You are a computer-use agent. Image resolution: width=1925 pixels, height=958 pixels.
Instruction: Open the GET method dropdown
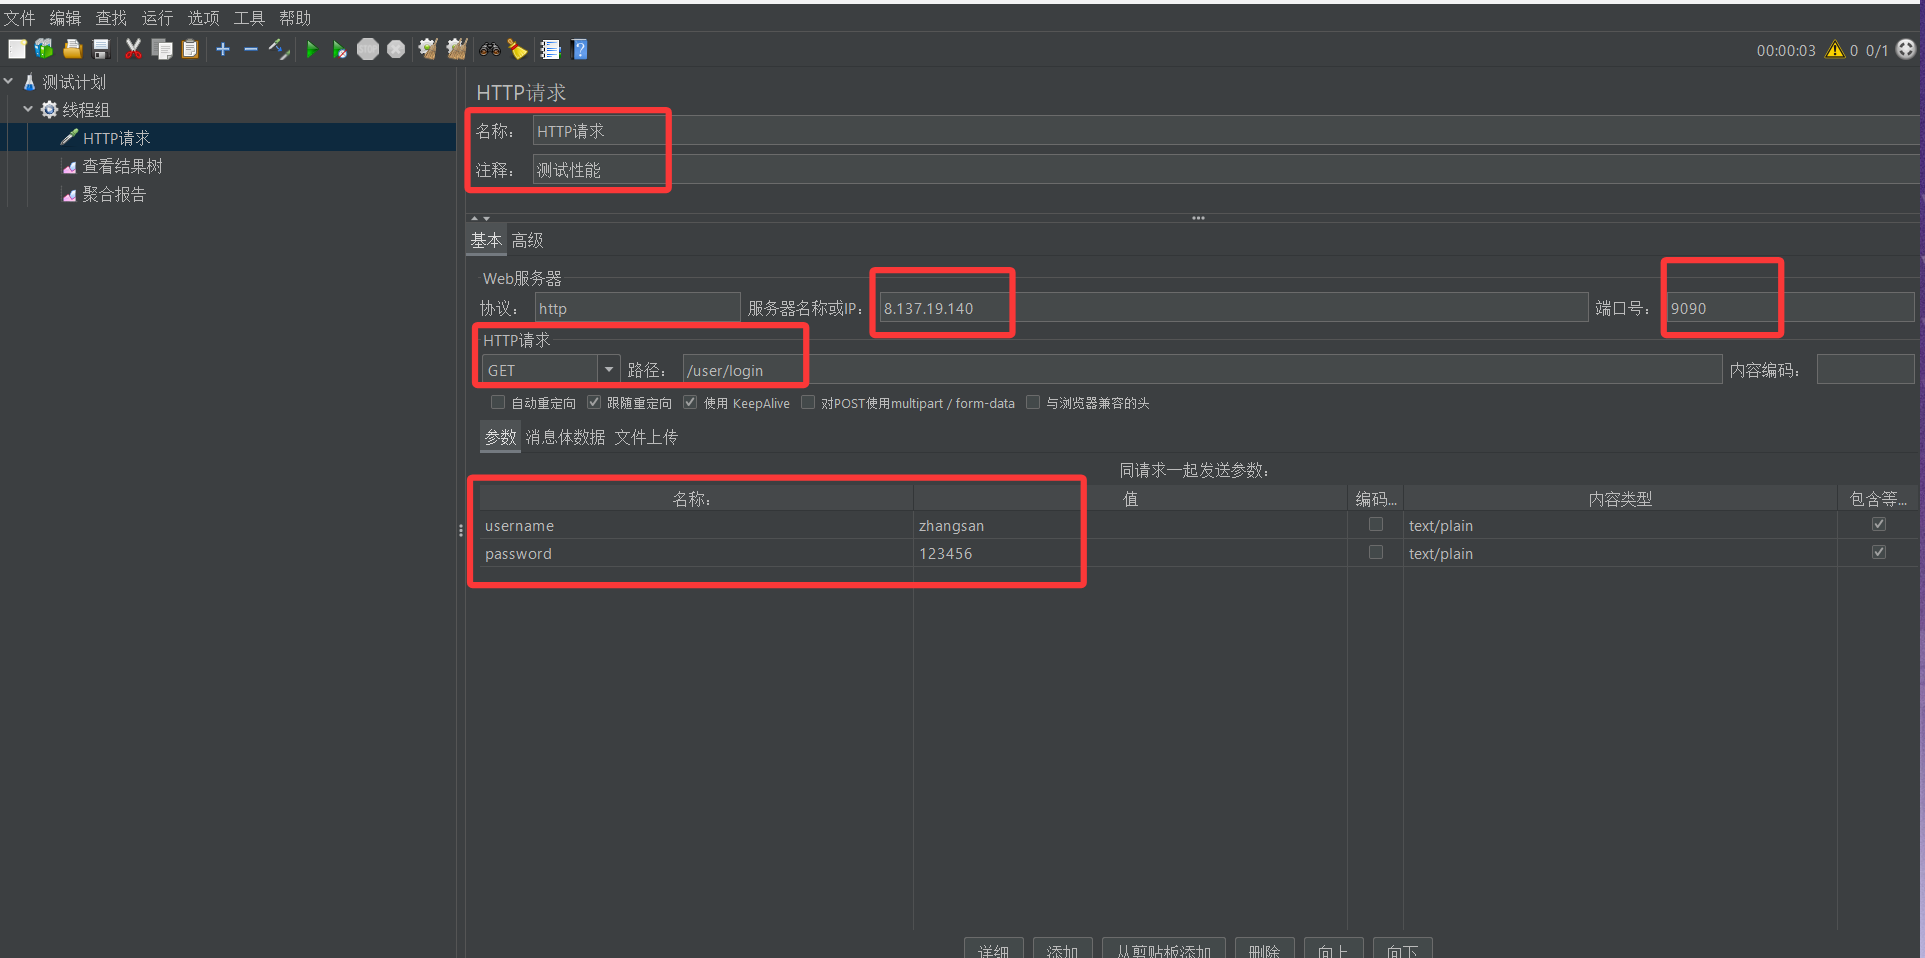coord(608,370)
